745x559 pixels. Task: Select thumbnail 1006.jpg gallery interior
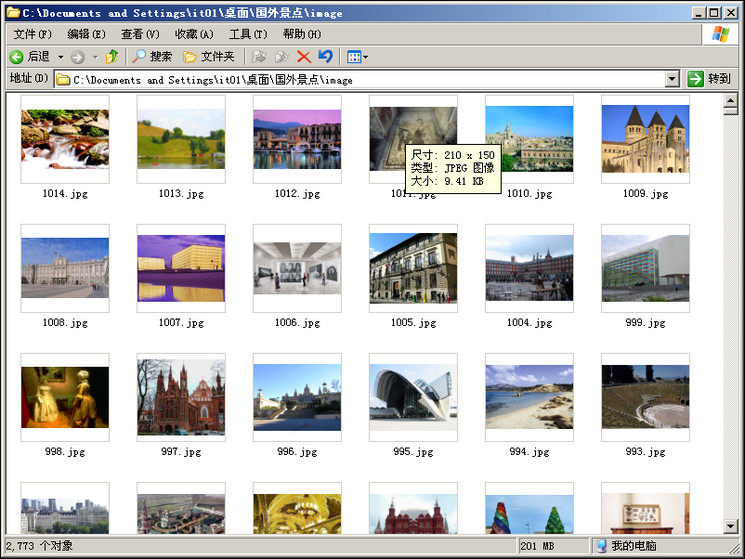(297, 268)
